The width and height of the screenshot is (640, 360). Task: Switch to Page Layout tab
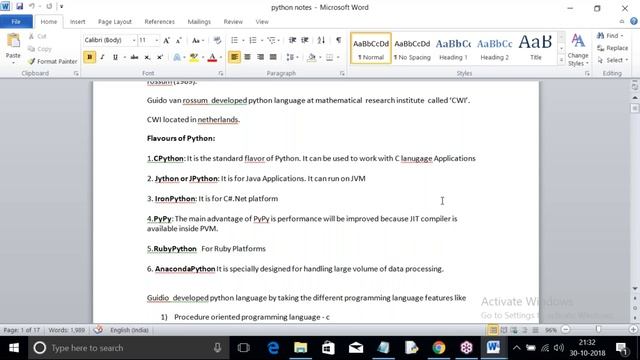[x=115, y=22]
